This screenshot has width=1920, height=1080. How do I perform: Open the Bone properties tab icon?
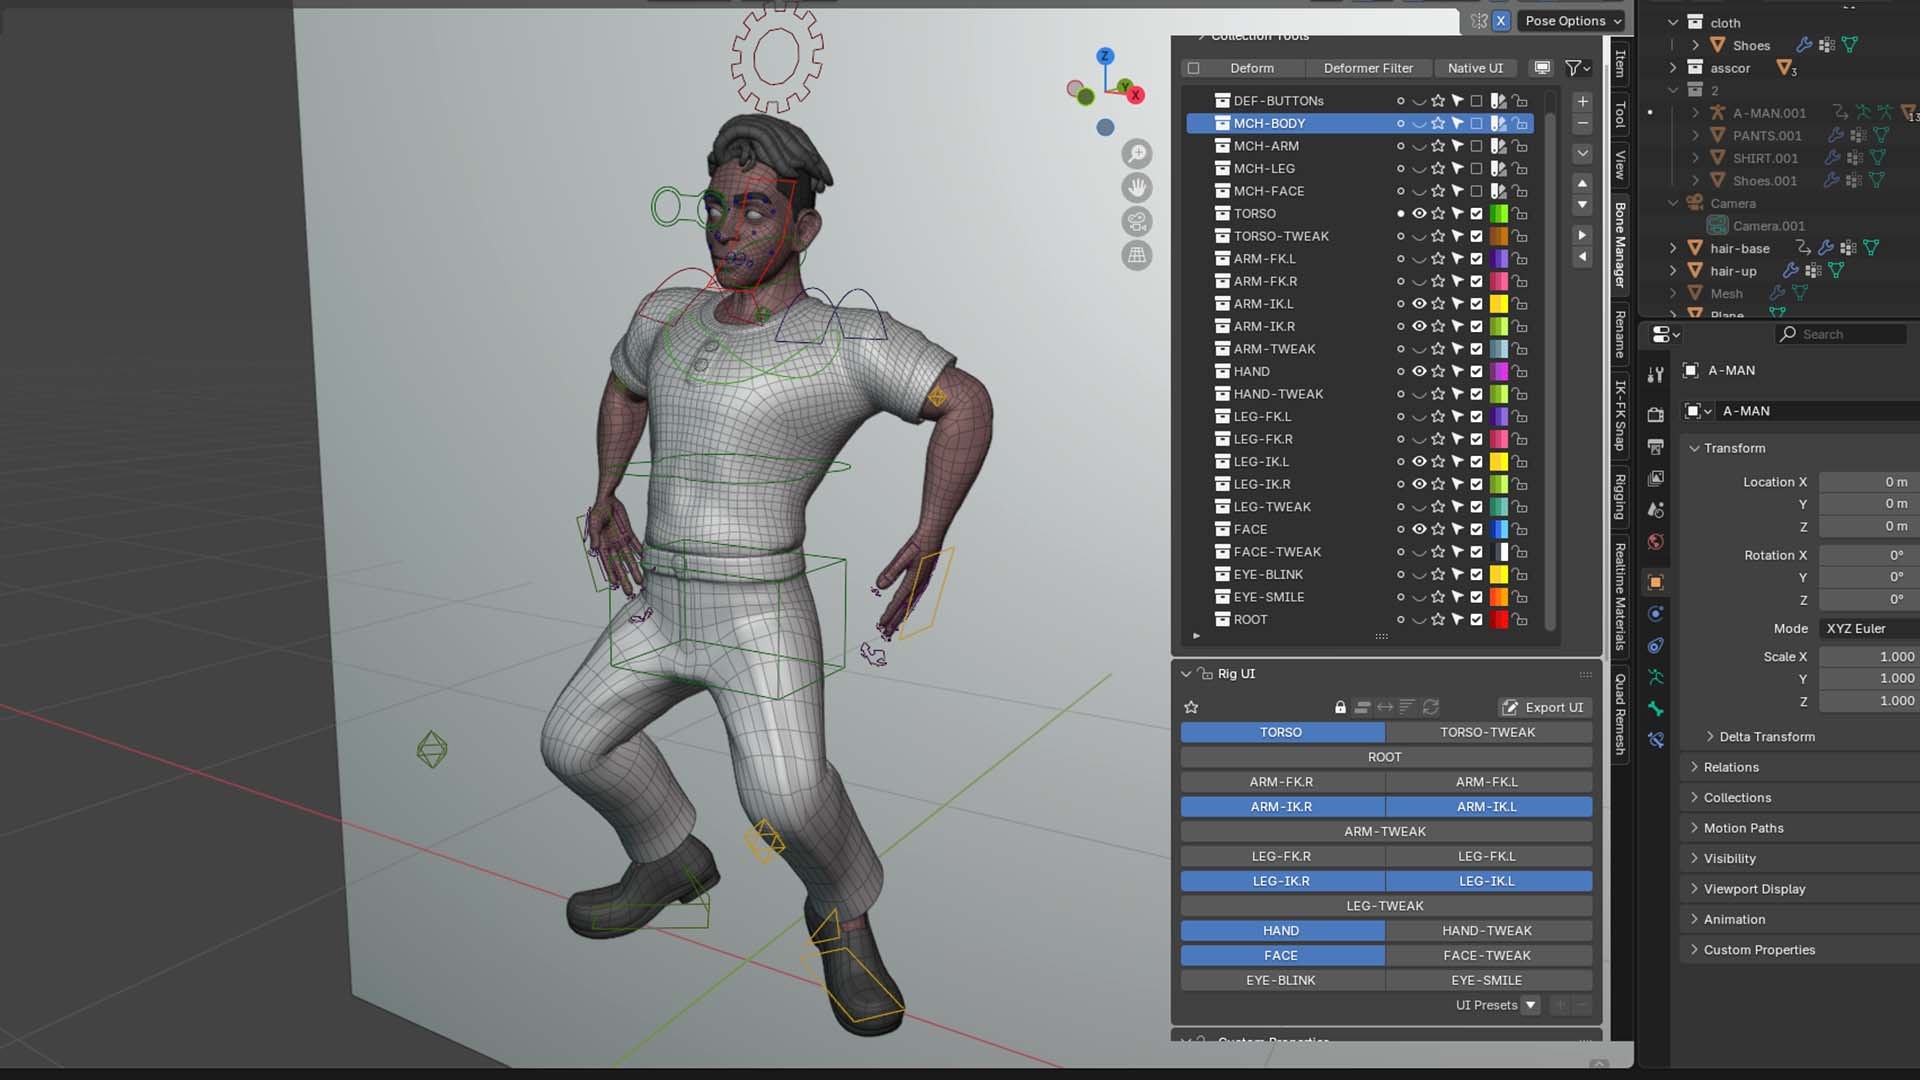pyautogui.click(x=1656, y=709)
